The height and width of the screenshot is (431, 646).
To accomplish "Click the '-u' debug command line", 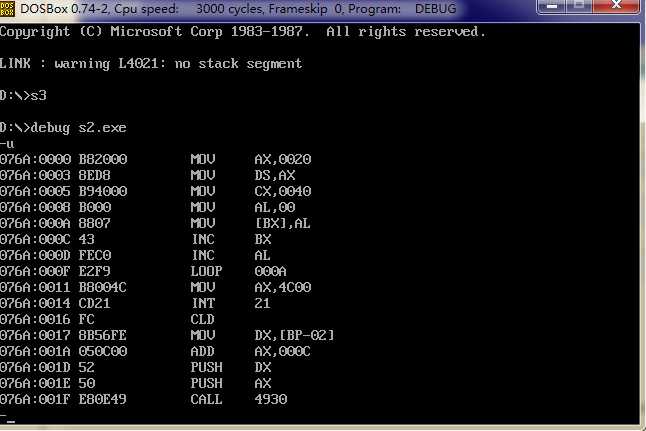I will tap(7, 144).
